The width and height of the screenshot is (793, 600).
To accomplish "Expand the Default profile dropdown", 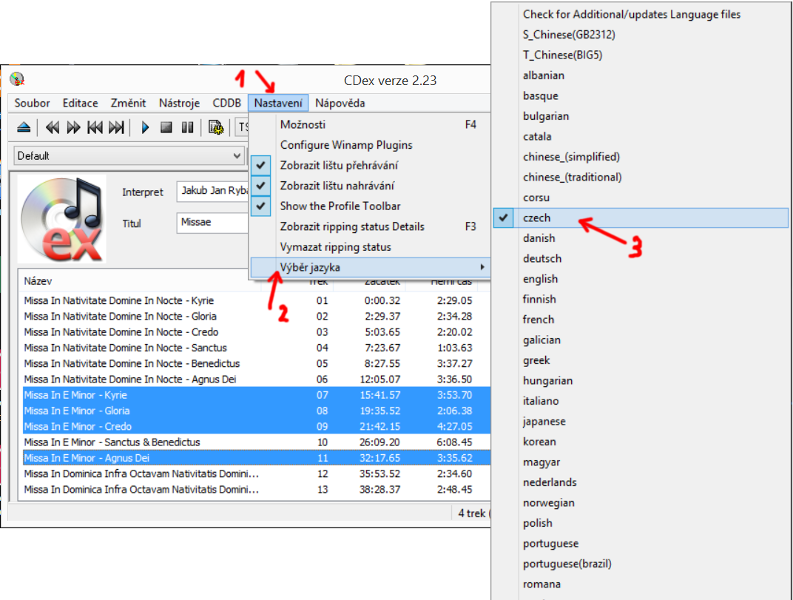I will pos(237,156).
